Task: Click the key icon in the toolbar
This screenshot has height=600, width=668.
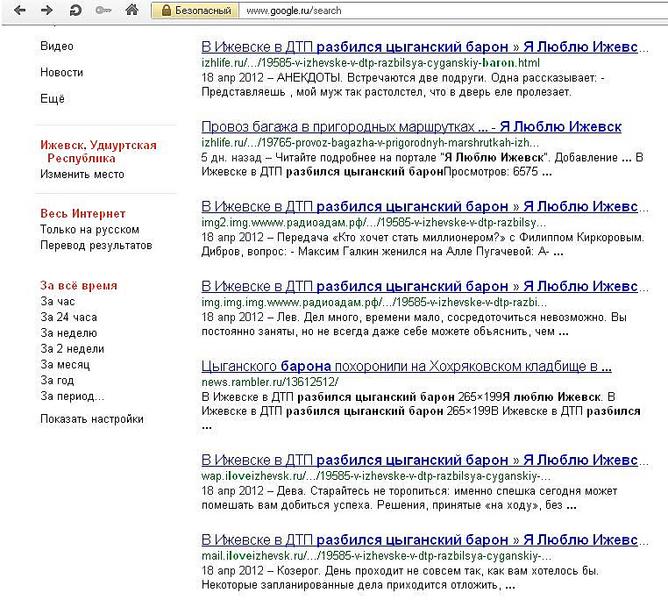Action: point(103,10)
